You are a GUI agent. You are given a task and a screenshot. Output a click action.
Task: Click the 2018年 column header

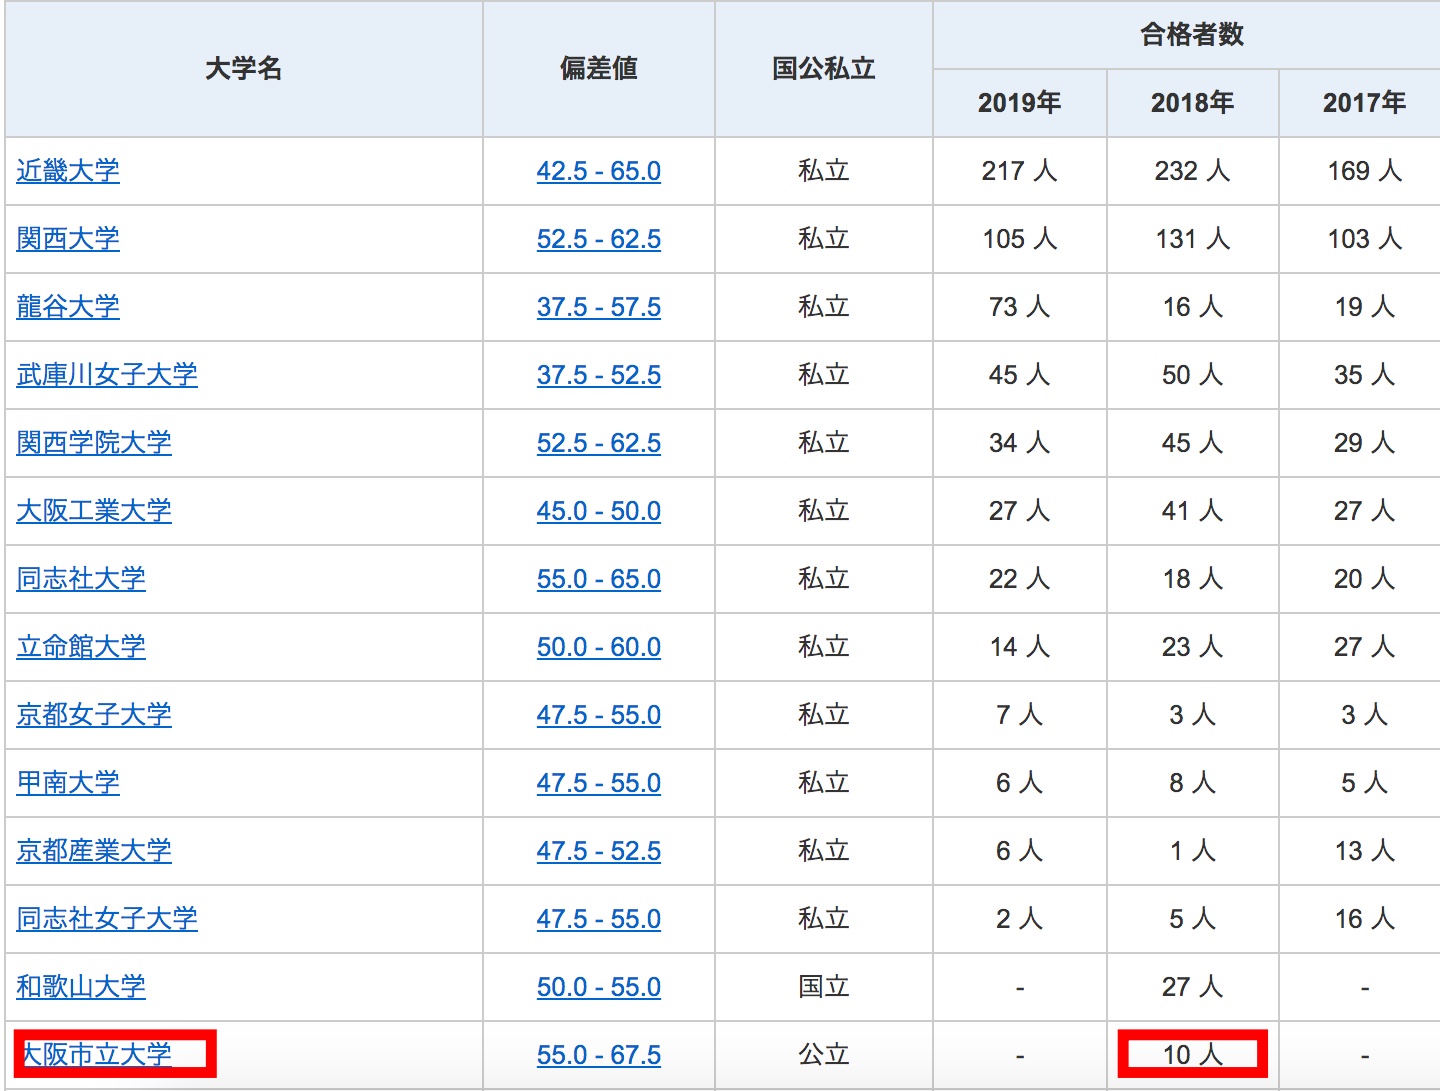pyautogui.click(x=1193, y=103)
